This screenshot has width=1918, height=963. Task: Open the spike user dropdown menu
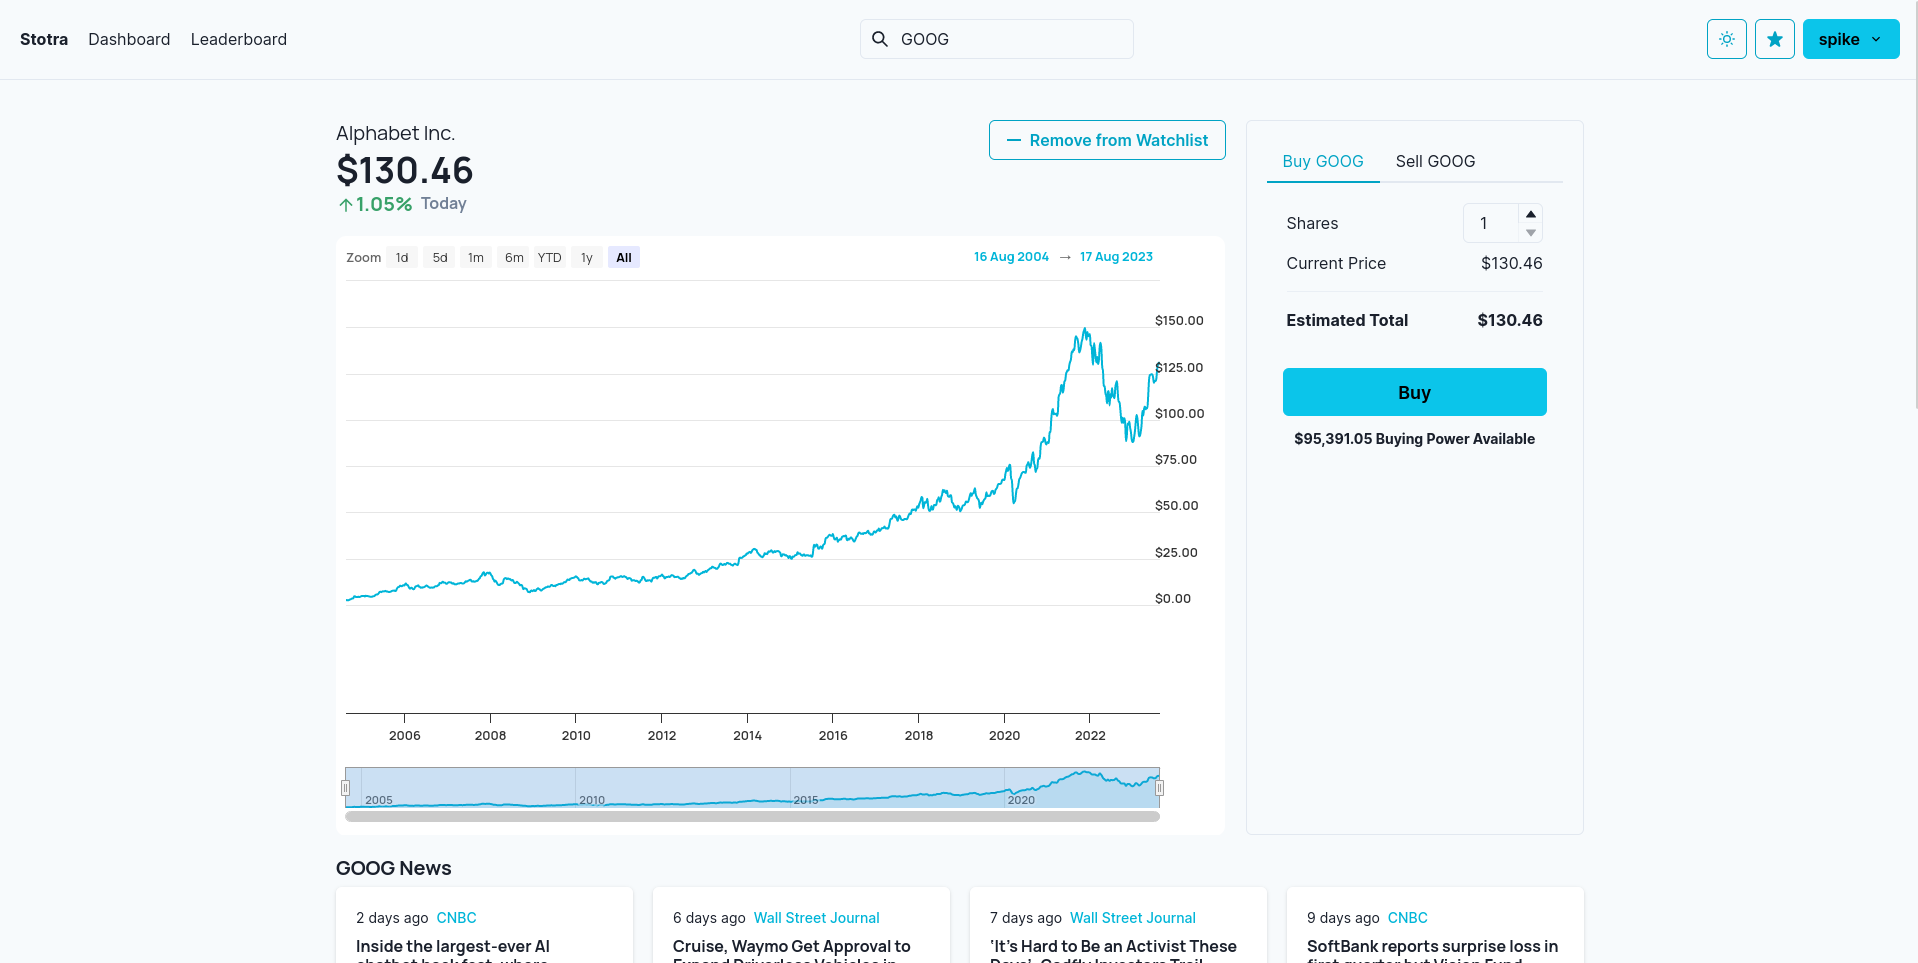click(x=1850, y=39)
